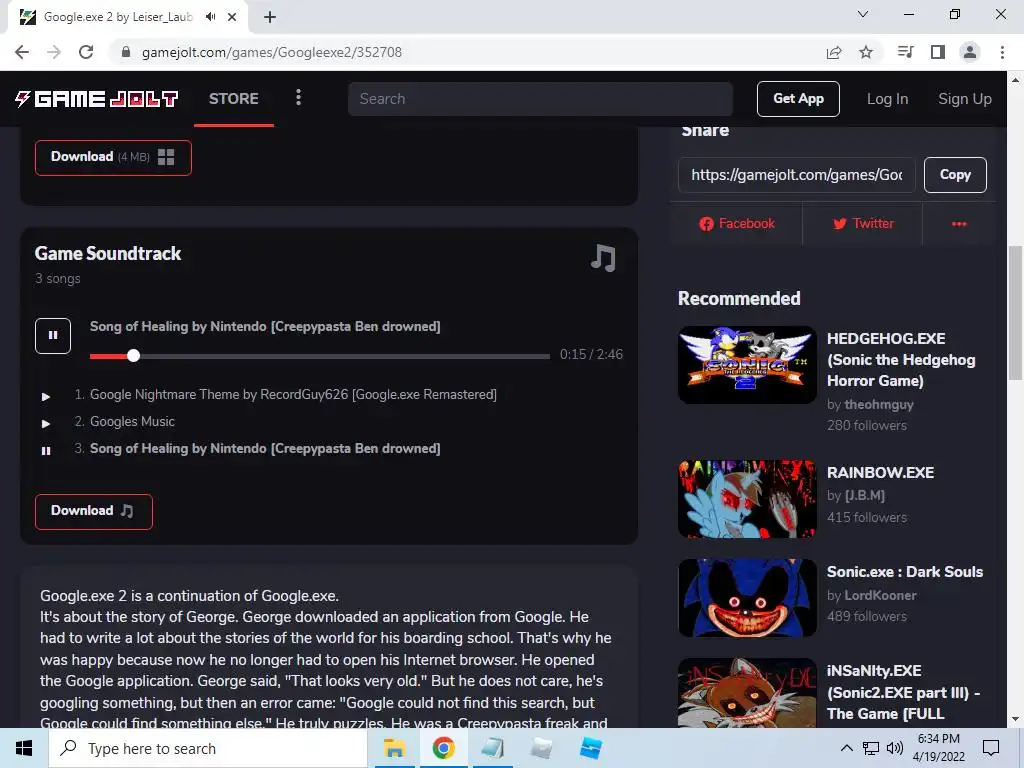Open the Windows Start menu

pos(24,748)
